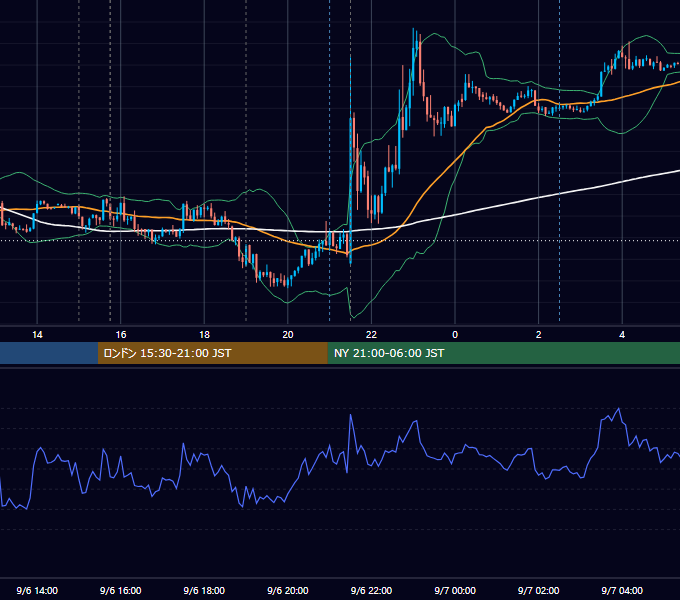Click the 9/6 20:00 date label
This screenshot has height=600, width=680.
(288, 590)
